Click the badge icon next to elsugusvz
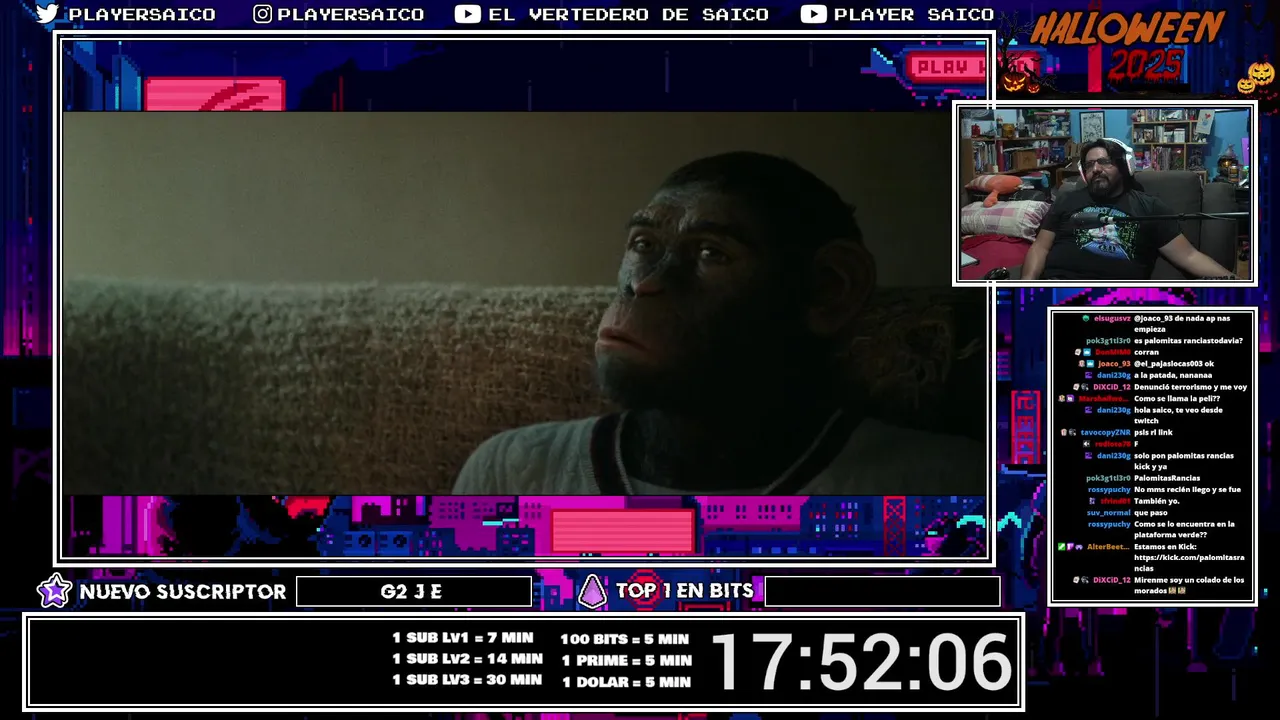Screen dimensions: 1280x720 [x=1086, y=319]
